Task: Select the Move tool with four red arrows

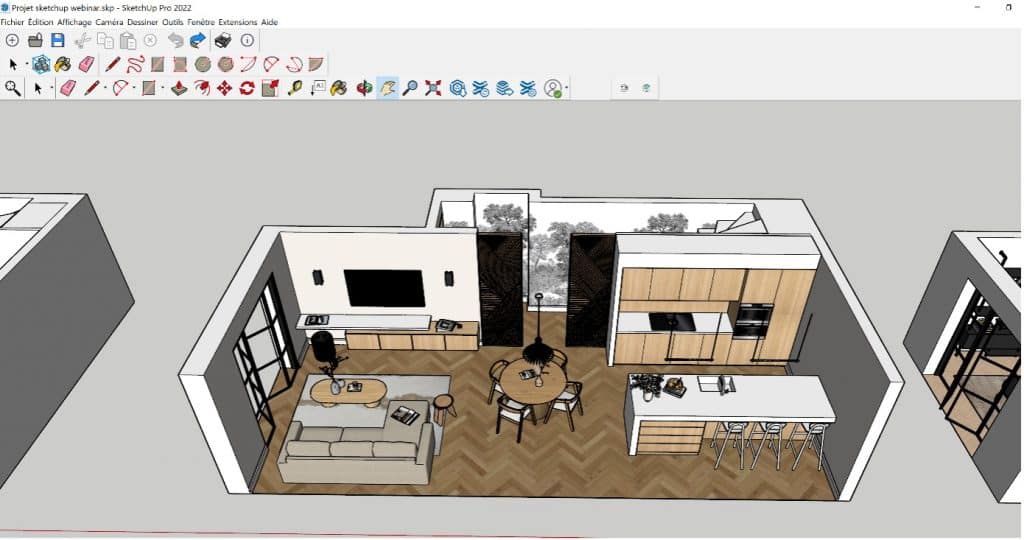Action: click(225, 87)
